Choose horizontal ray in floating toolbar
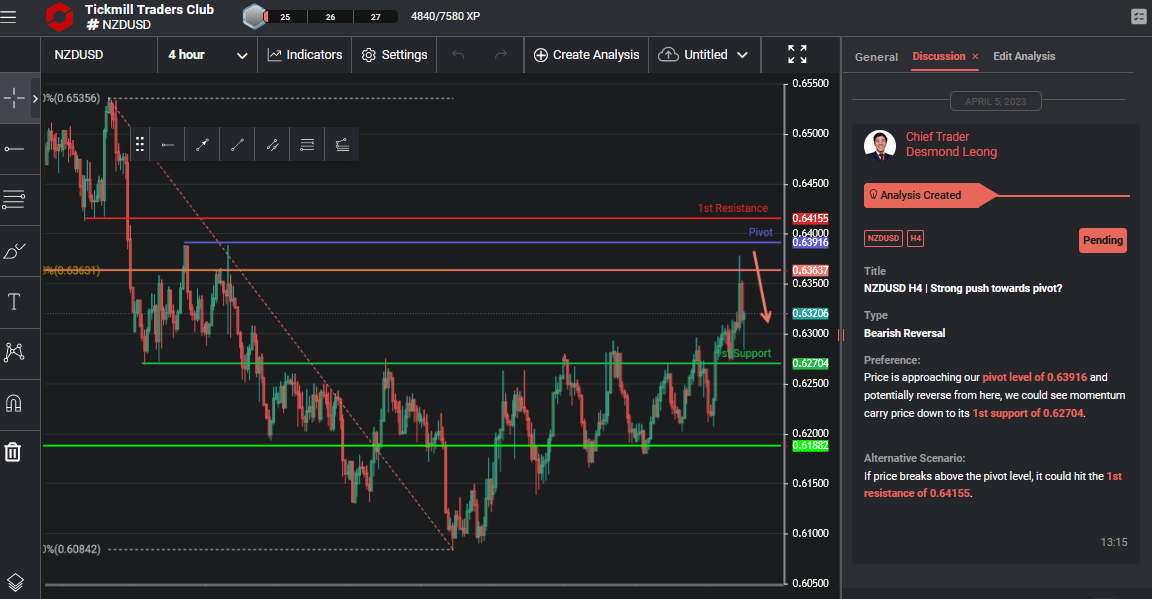Viewport: 1152px width, 599px height. pos(168,145)
